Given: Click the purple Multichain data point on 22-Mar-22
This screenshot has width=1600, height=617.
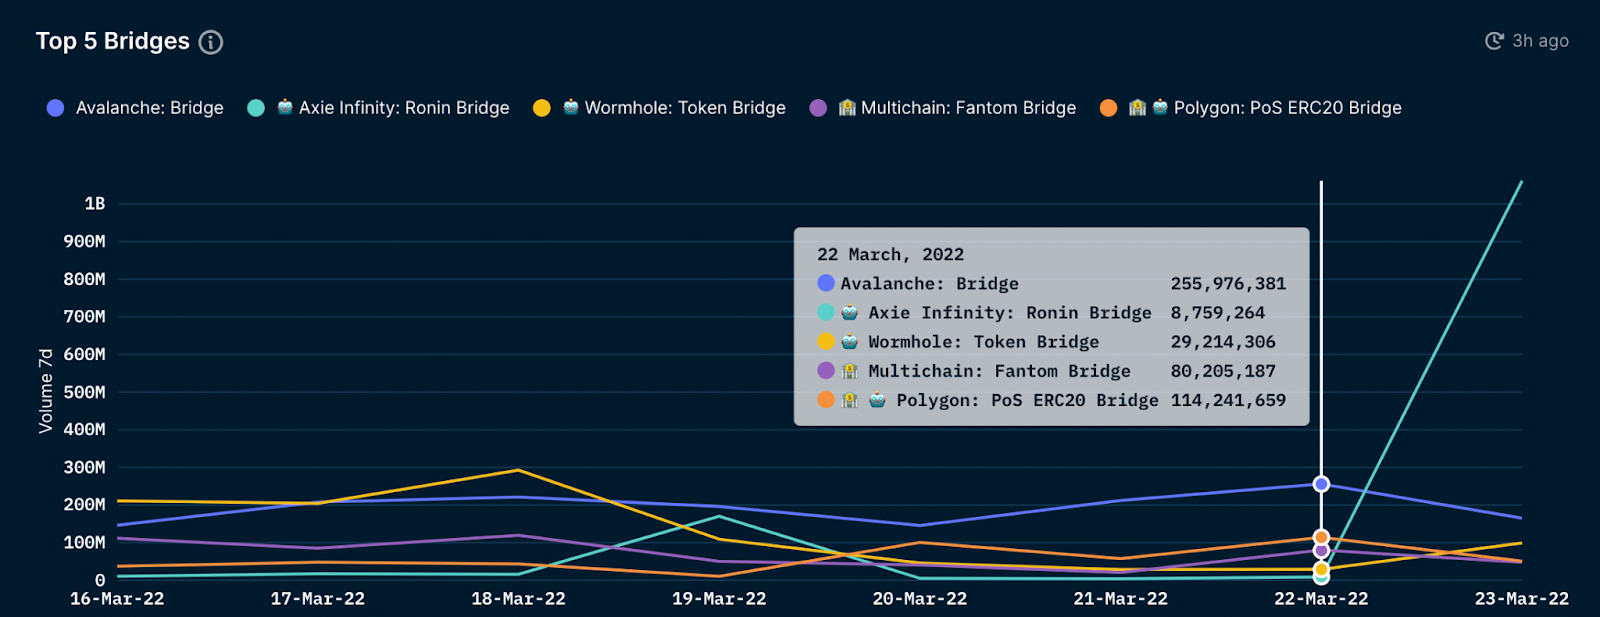Looking at the screenshot, I should 1321,551.
